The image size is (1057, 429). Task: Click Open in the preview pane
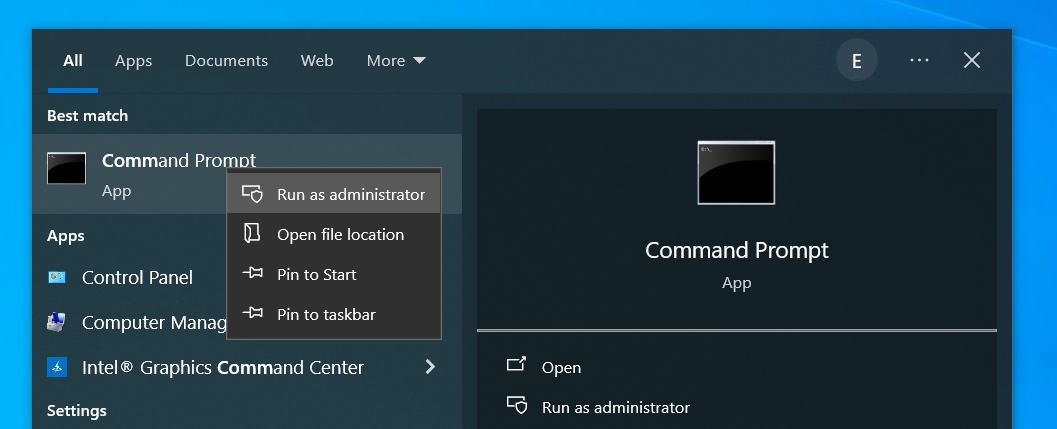tap(561, 368)
